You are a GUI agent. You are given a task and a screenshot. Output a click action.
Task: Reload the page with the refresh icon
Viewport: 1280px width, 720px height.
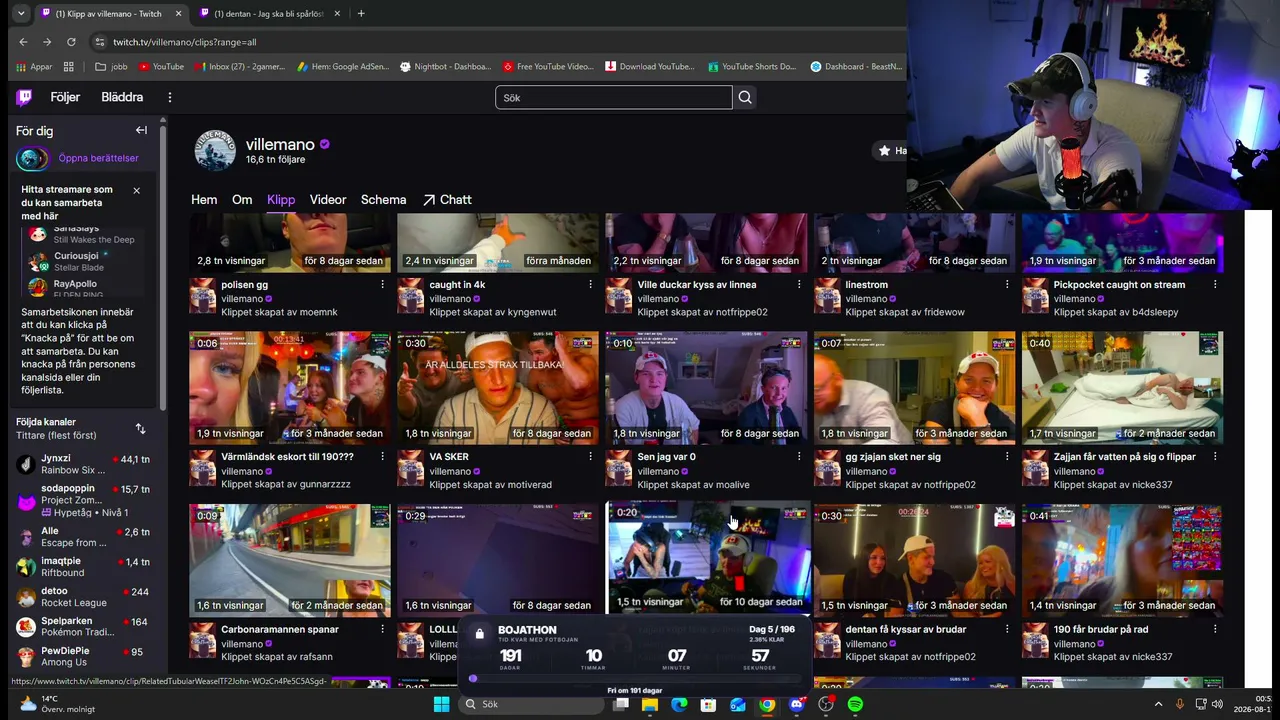[71, 42]
